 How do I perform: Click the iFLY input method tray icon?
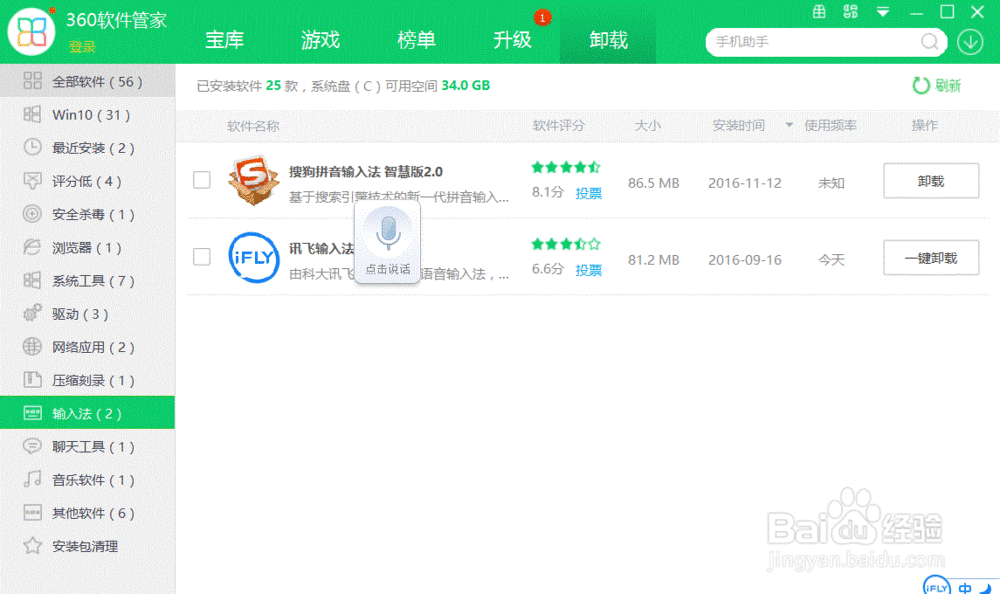point(937,586)
